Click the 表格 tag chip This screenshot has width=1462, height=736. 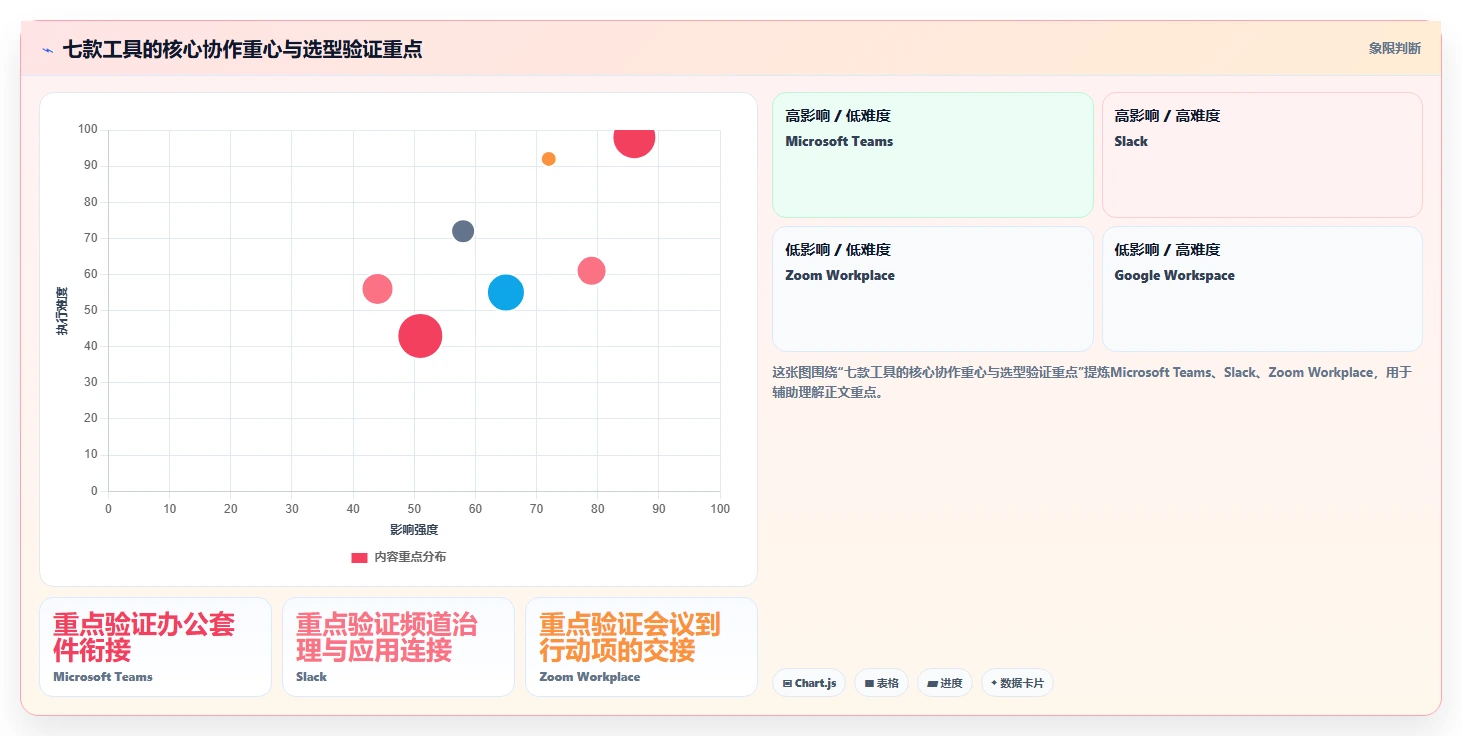click(881, 683)
